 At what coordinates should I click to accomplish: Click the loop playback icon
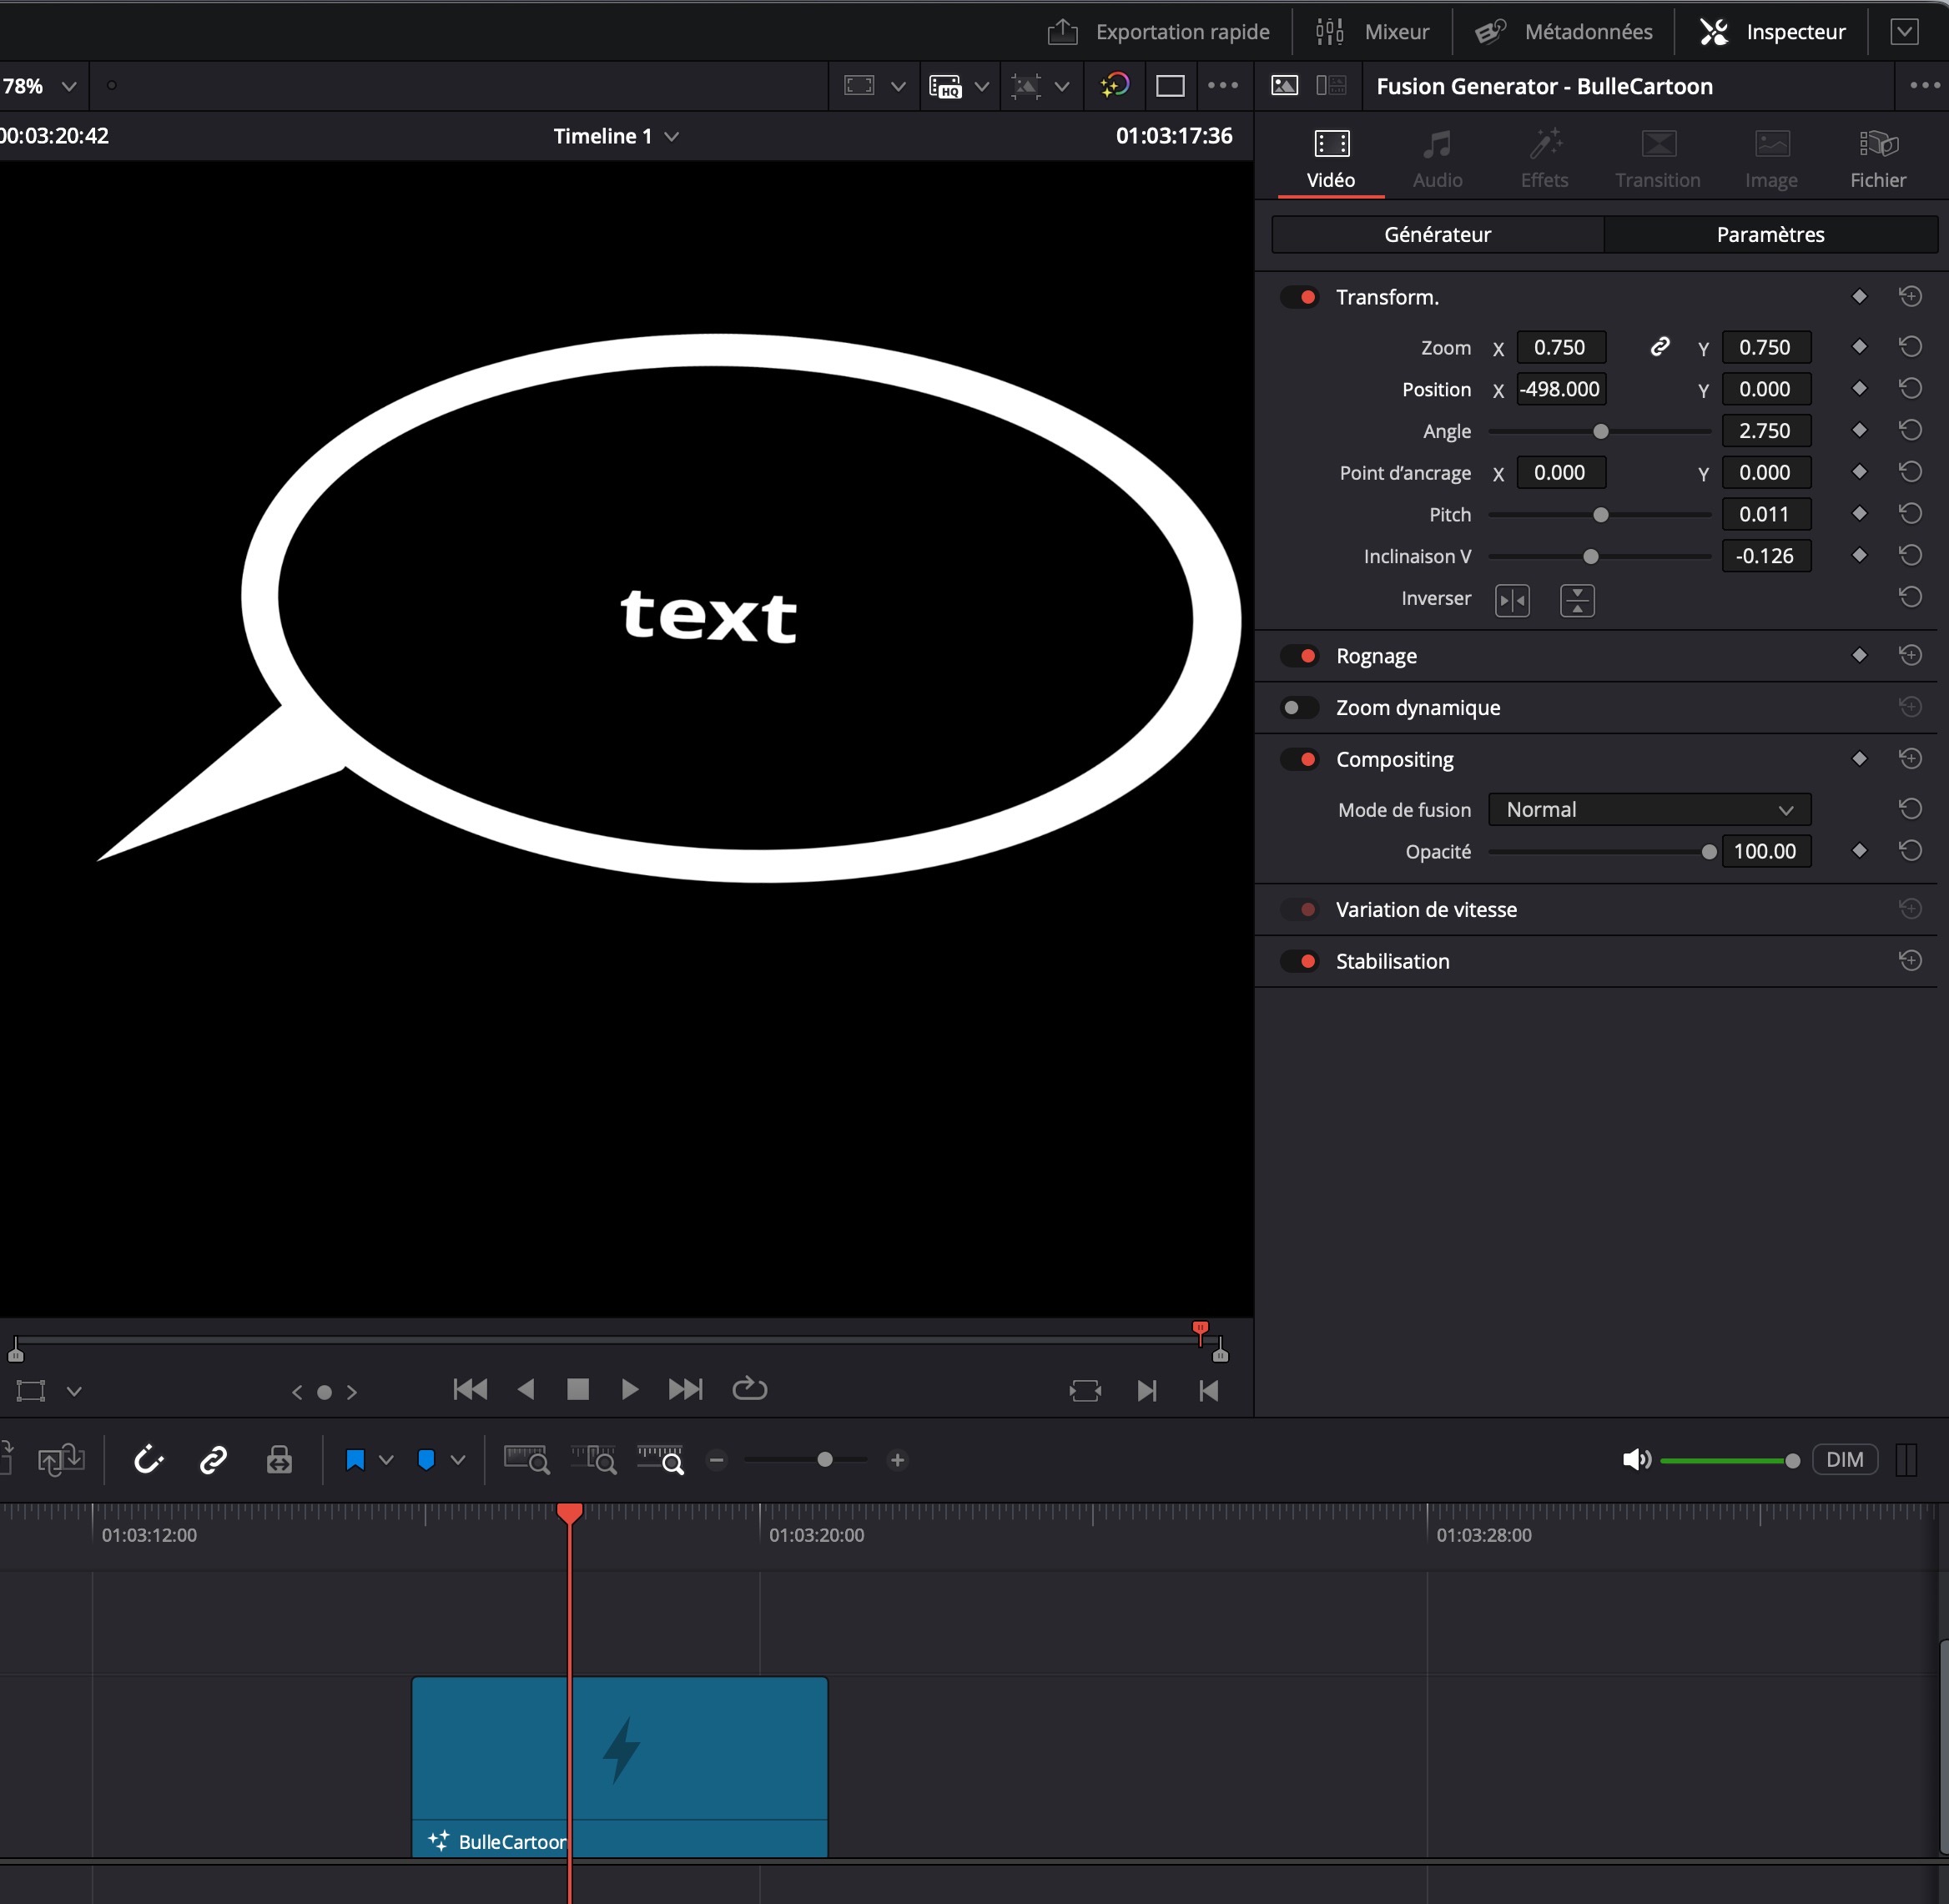tap(749, 1389)
